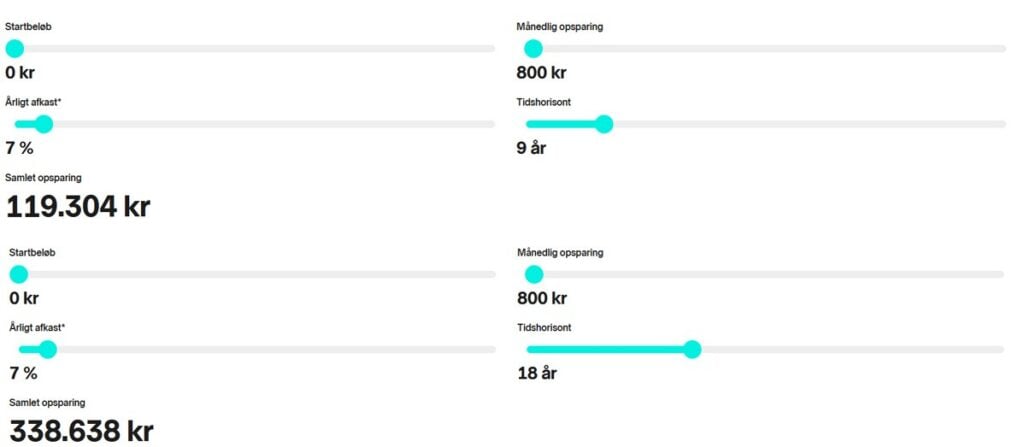Image resolution: width=1024 pixels, height=447 pixels.
Task: Click the "Tidshorisont" label above the 18 år slider
Action: pos(544,327)
